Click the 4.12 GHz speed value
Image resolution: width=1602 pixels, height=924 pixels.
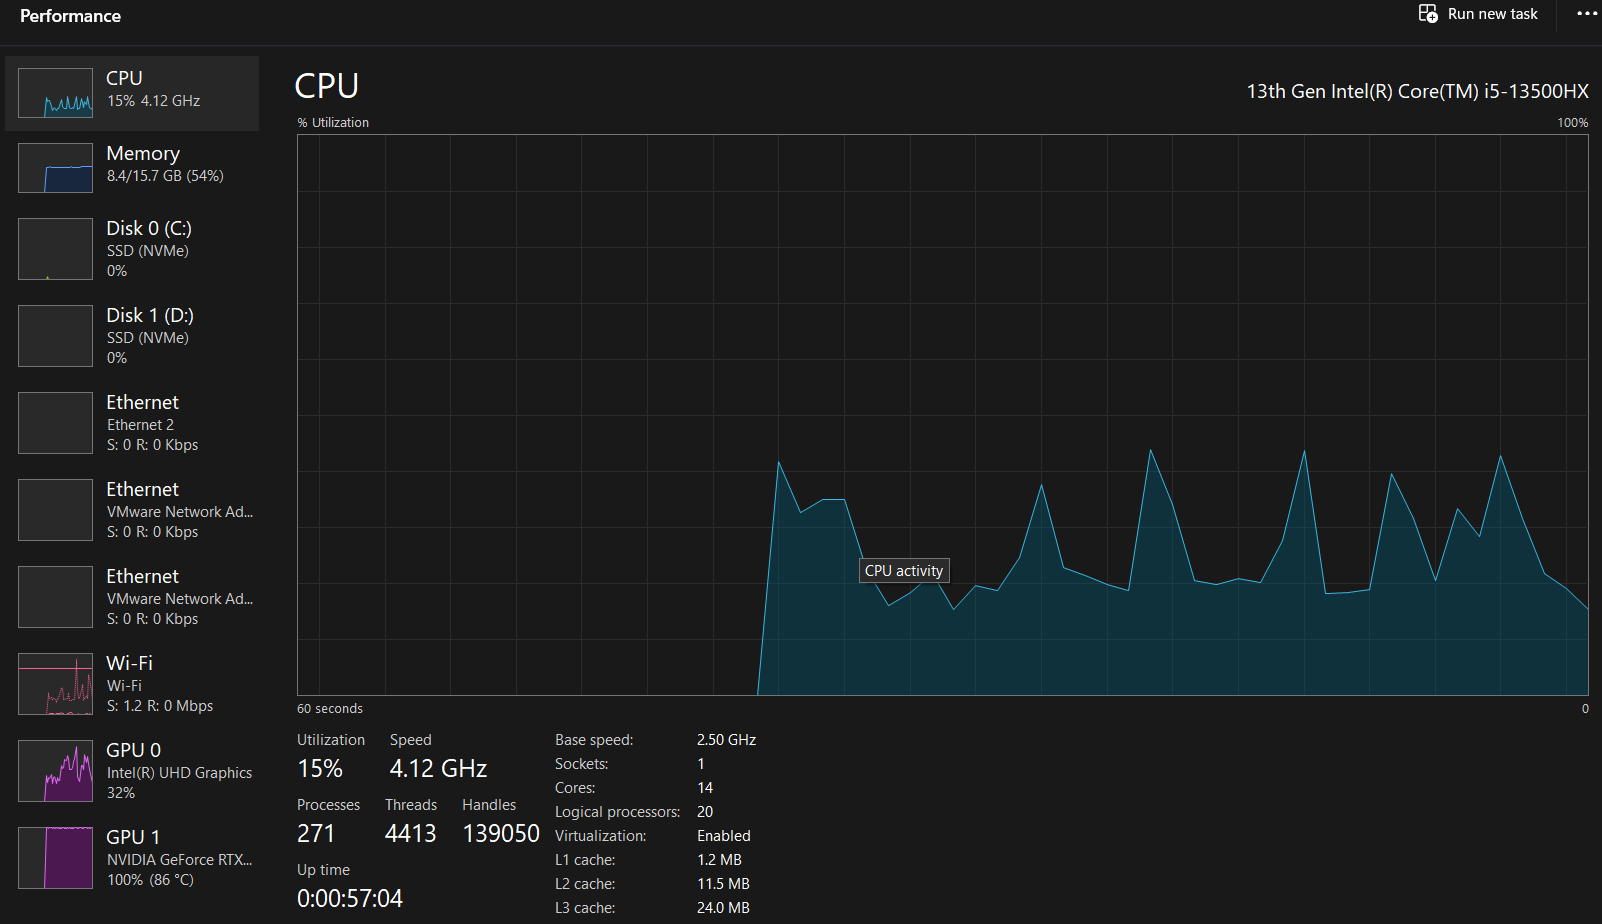pos(438,769)
